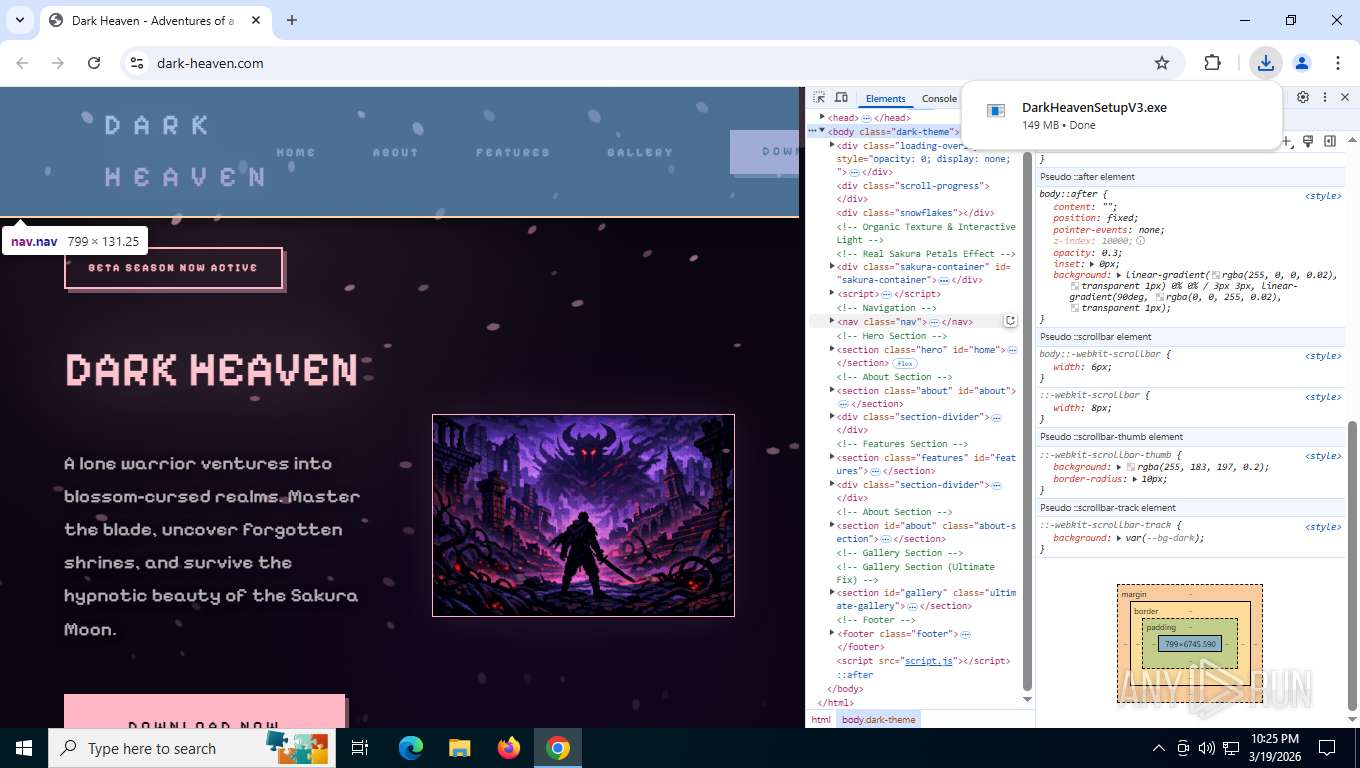Expand the footer element node
This screenshot has height=768, width=1360.
[832, 633]
